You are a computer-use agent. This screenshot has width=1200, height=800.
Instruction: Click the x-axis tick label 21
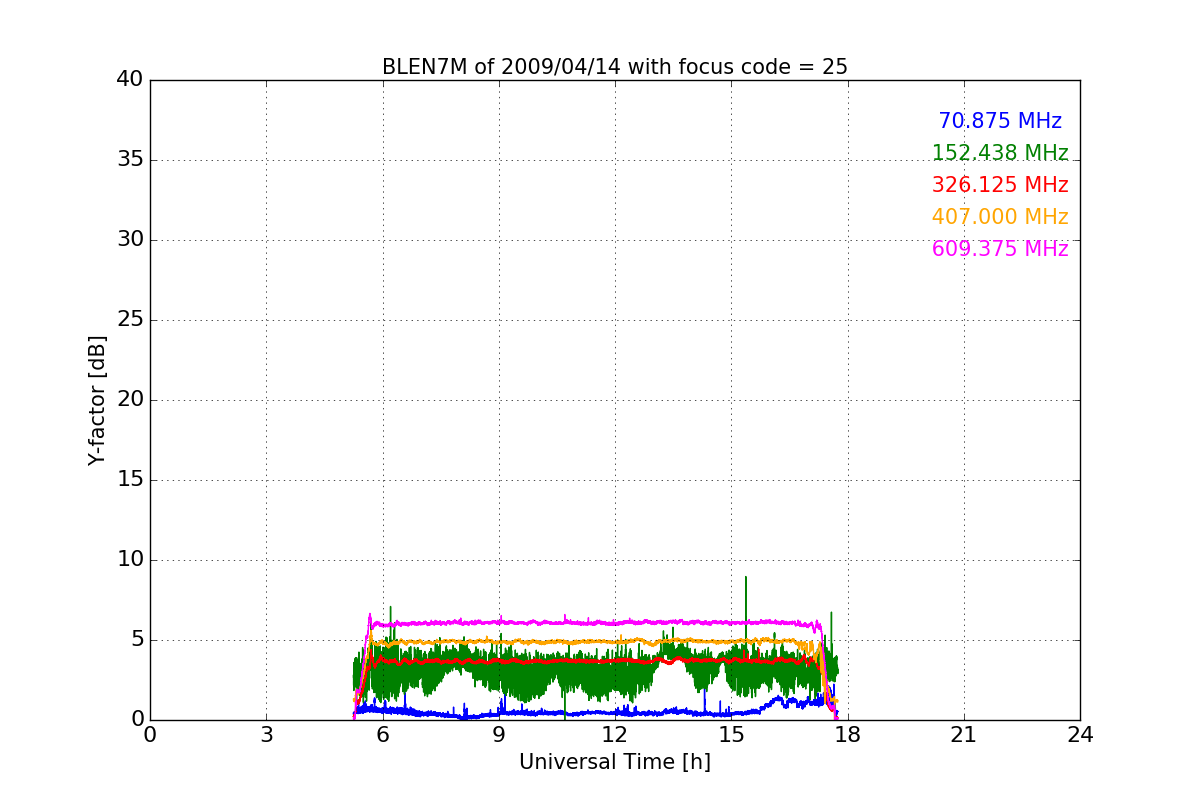tap(964, 735)
